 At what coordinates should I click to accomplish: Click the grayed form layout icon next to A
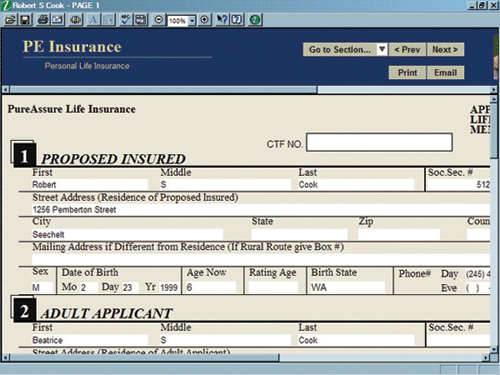pyautogui.click(x=109, y=20)
